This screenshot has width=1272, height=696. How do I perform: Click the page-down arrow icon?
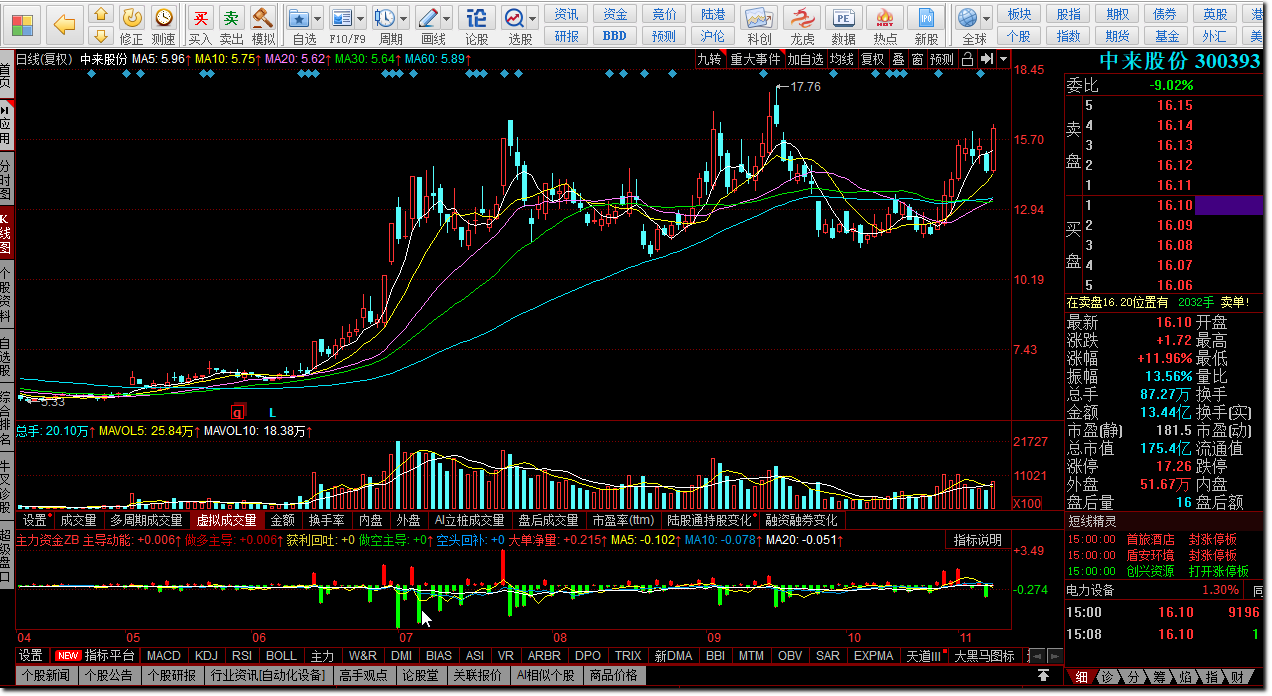pyautogui.click(x=100, y=35)
